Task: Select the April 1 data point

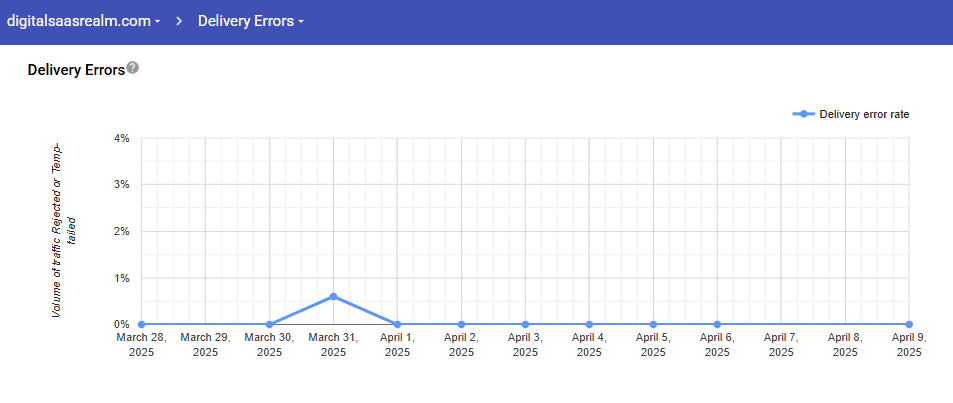Action: pos(397,324)
